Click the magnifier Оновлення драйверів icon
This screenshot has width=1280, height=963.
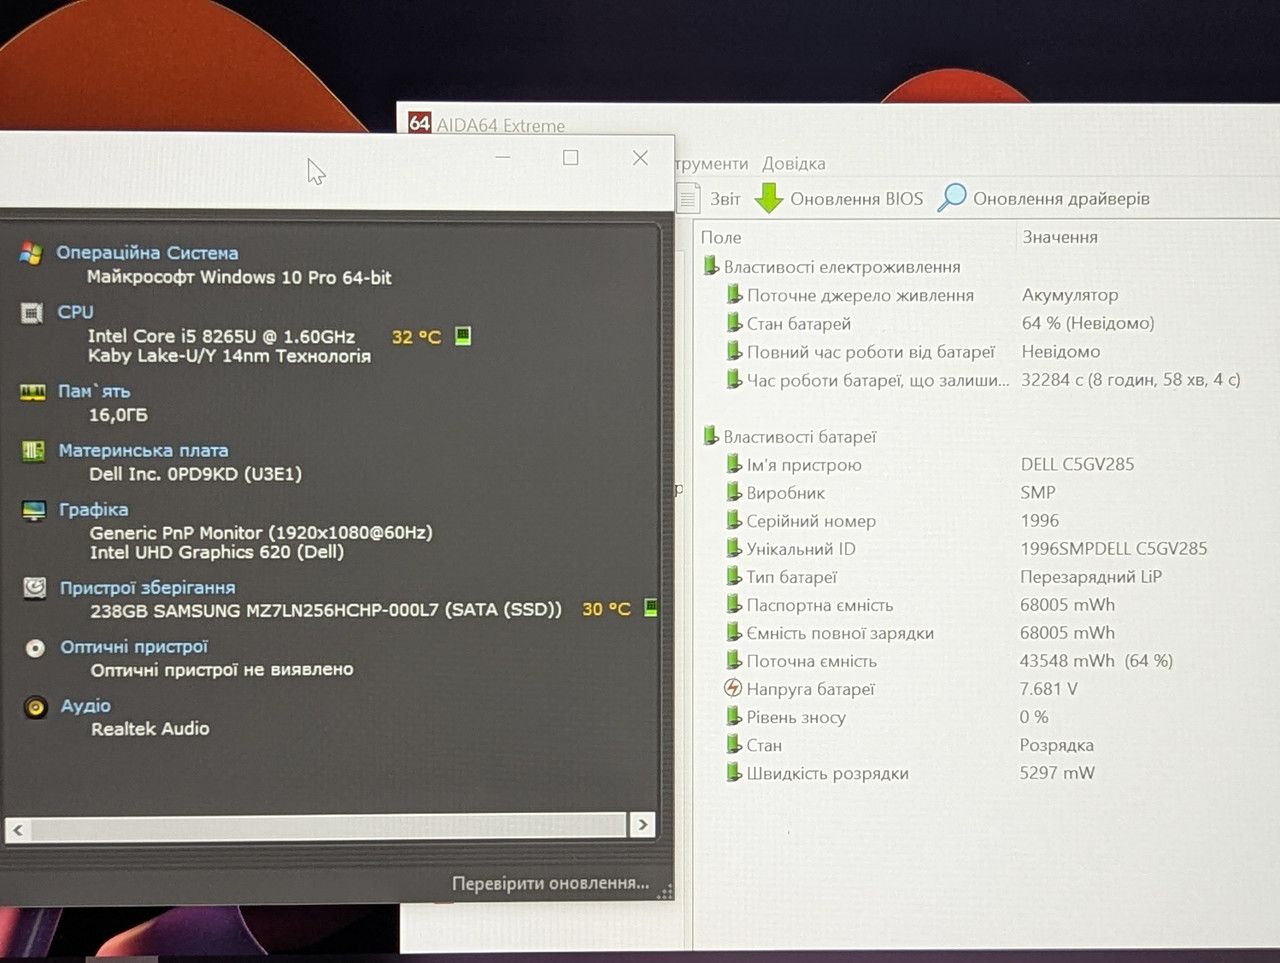pos(951,197)
